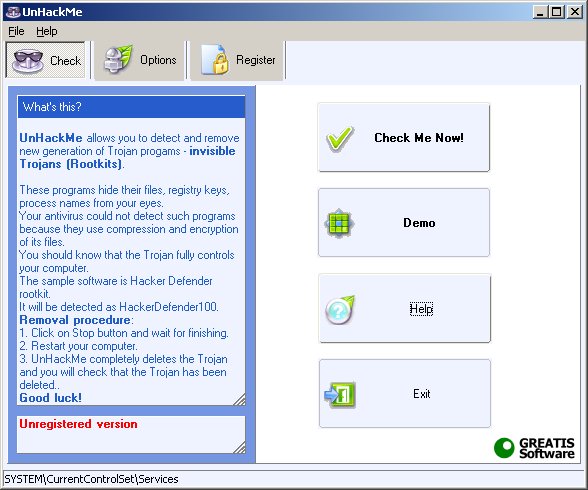This screenshot has height=490, width=588.
Task: Switch to the Options tab
Action: click(x=139, y=60)
